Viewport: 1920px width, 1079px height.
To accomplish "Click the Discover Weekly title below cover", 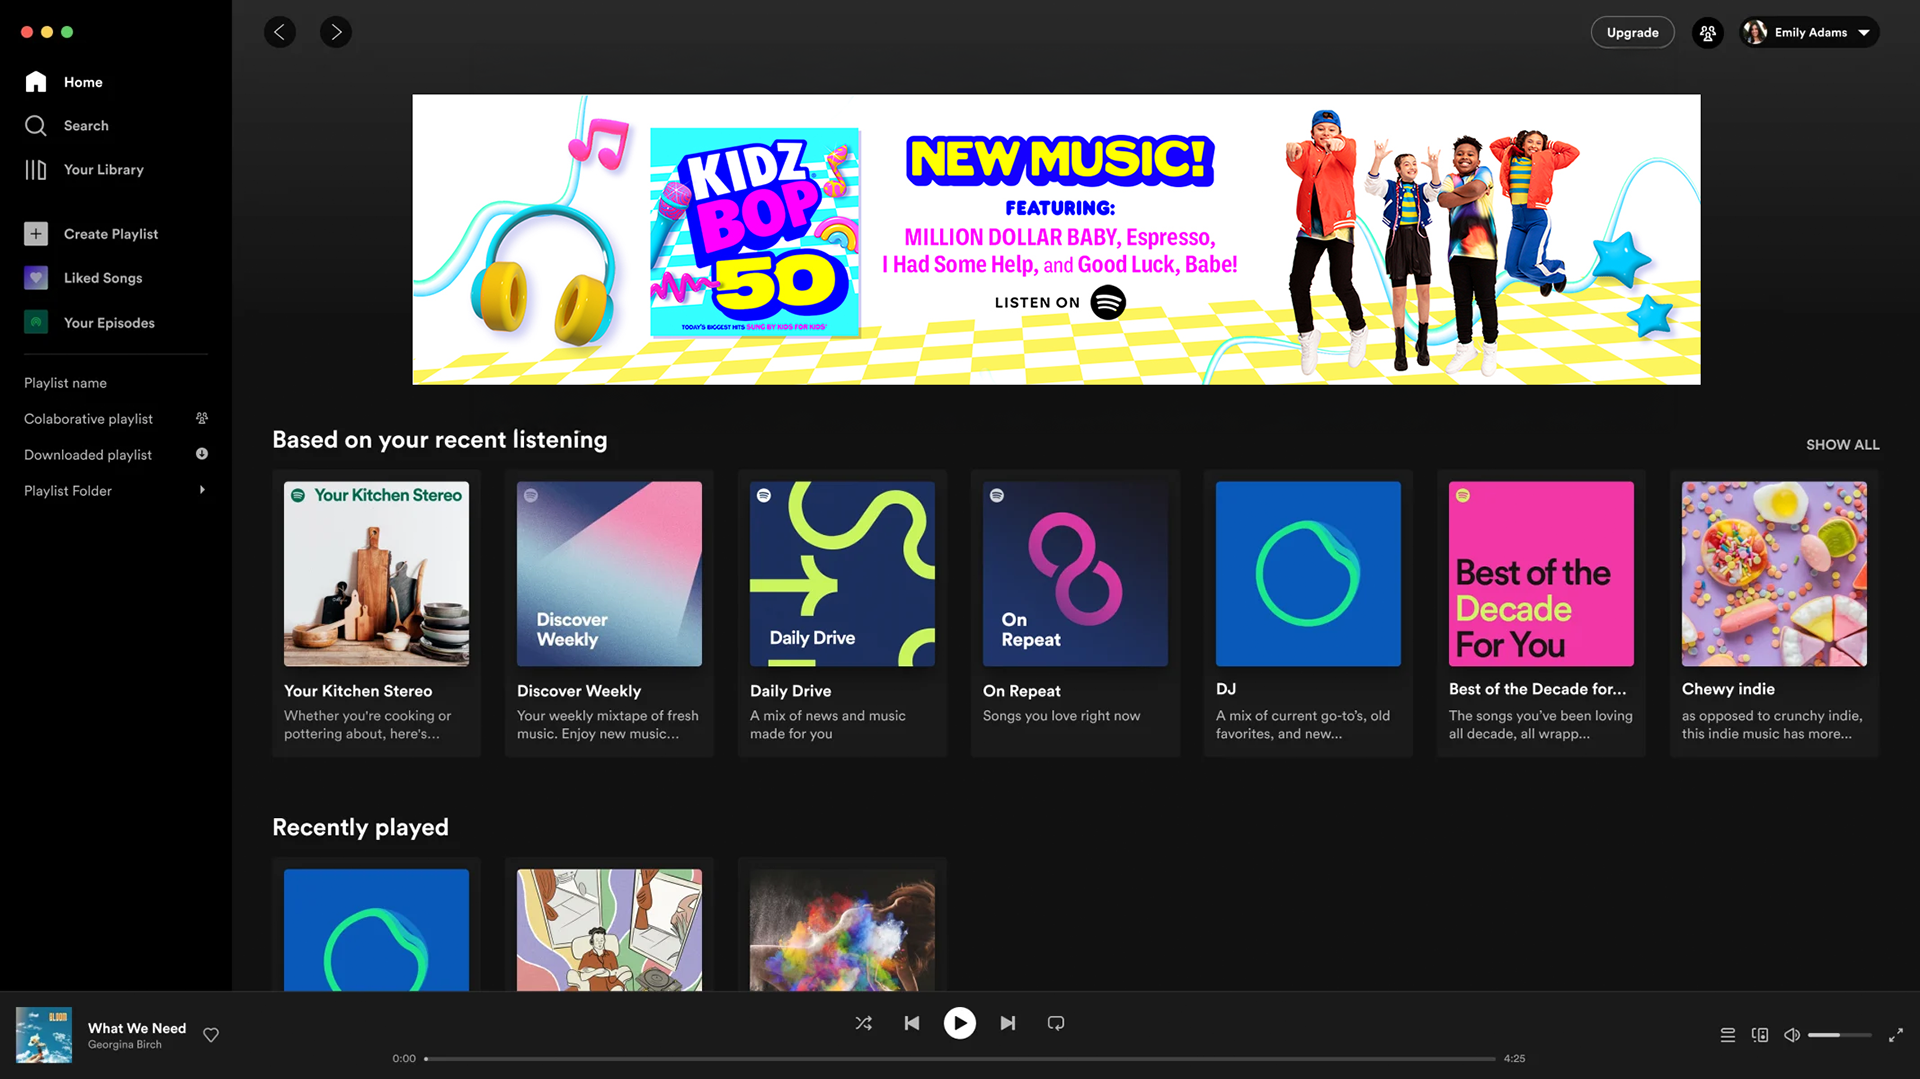I will pos(579,691).
